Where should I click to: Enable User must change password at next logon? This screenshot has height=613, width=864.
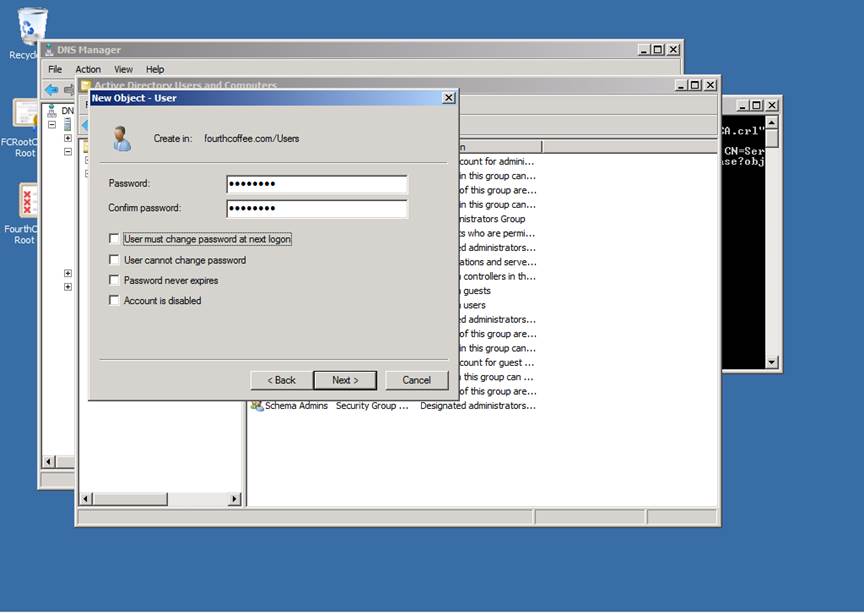coord(114,239)
